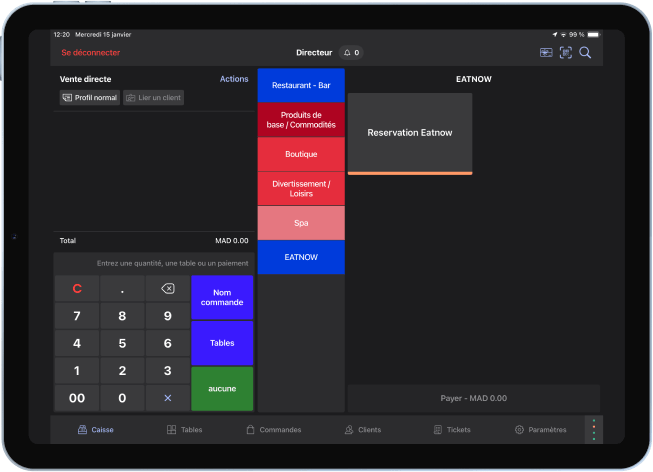
Task: Click Se déconnecter to log out
Action: [91, 53]
